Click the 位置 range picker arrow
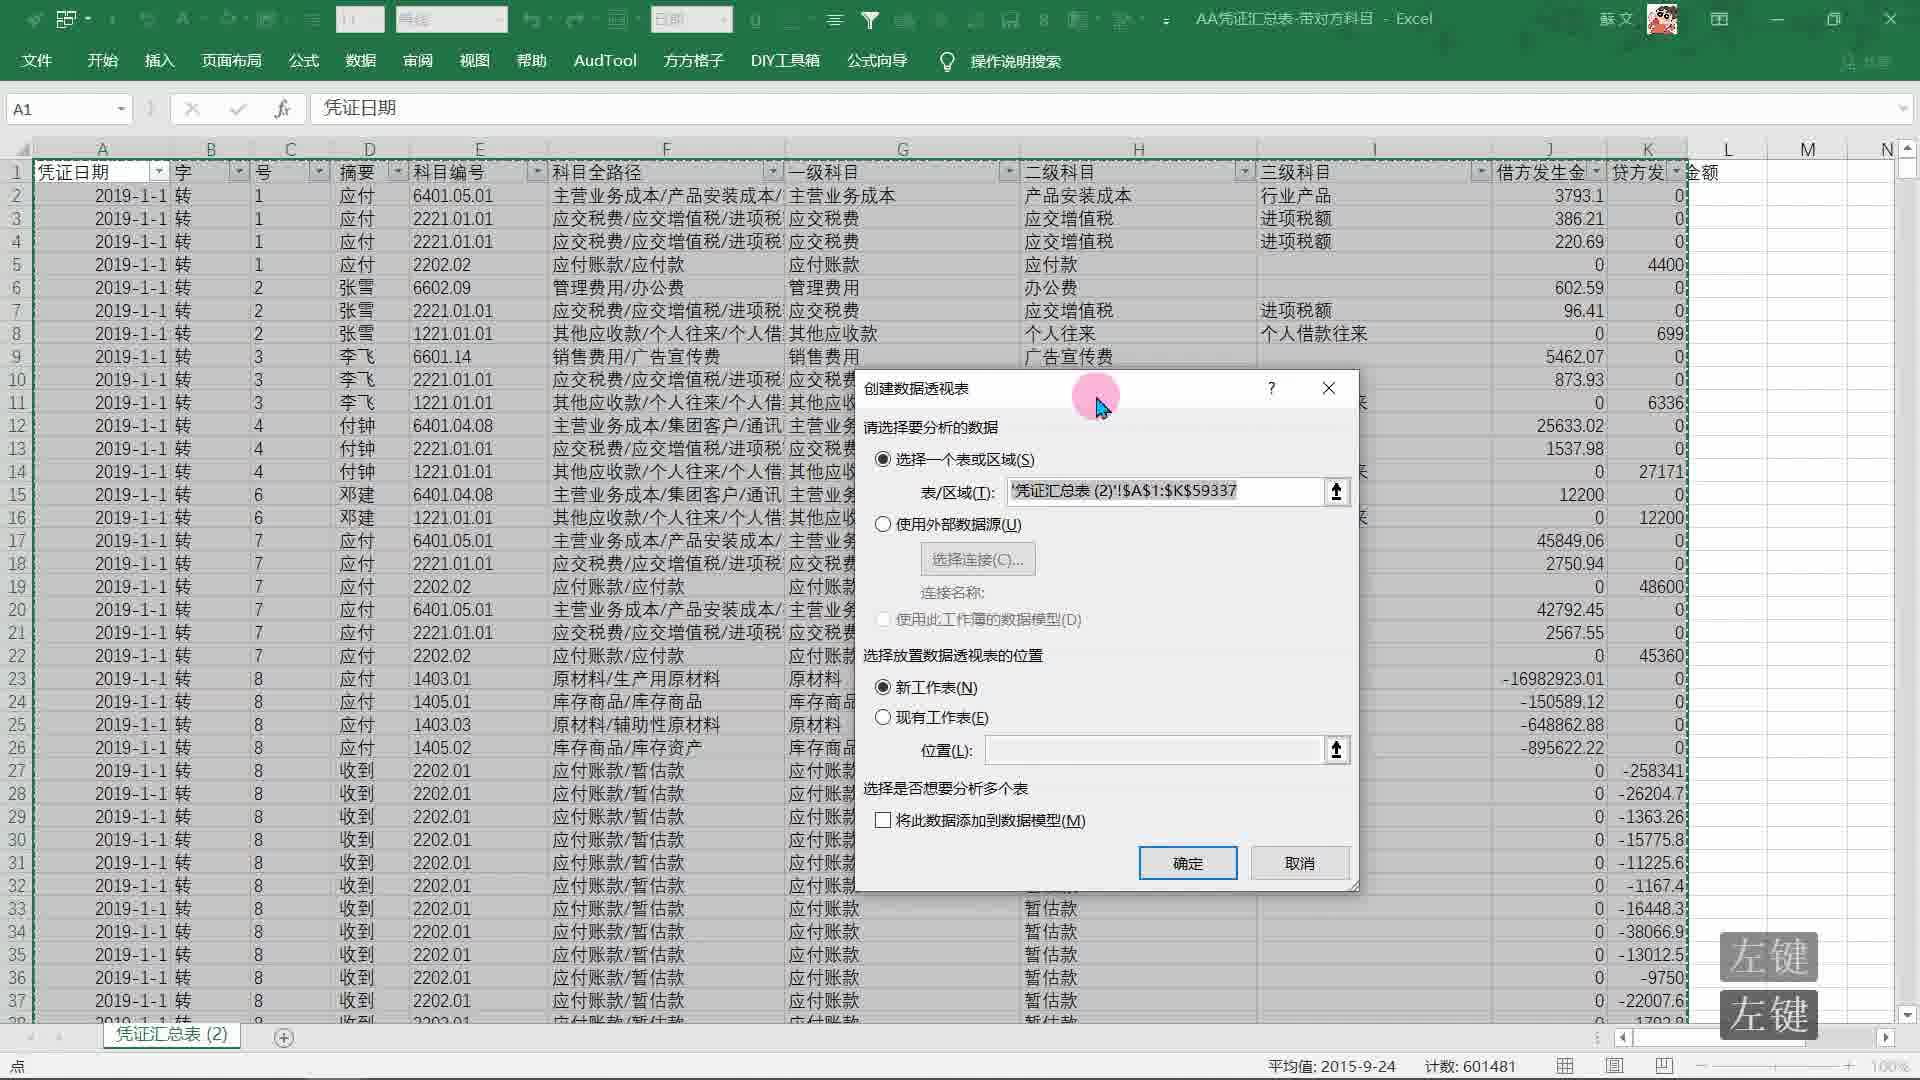Screen dimensions: 1920x1080 tap(1336, 750)
